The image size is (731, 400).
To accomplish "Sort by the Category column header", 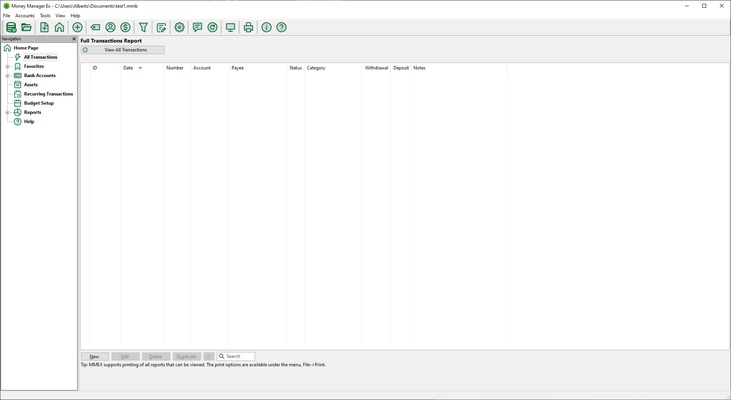I will (333, 68).
